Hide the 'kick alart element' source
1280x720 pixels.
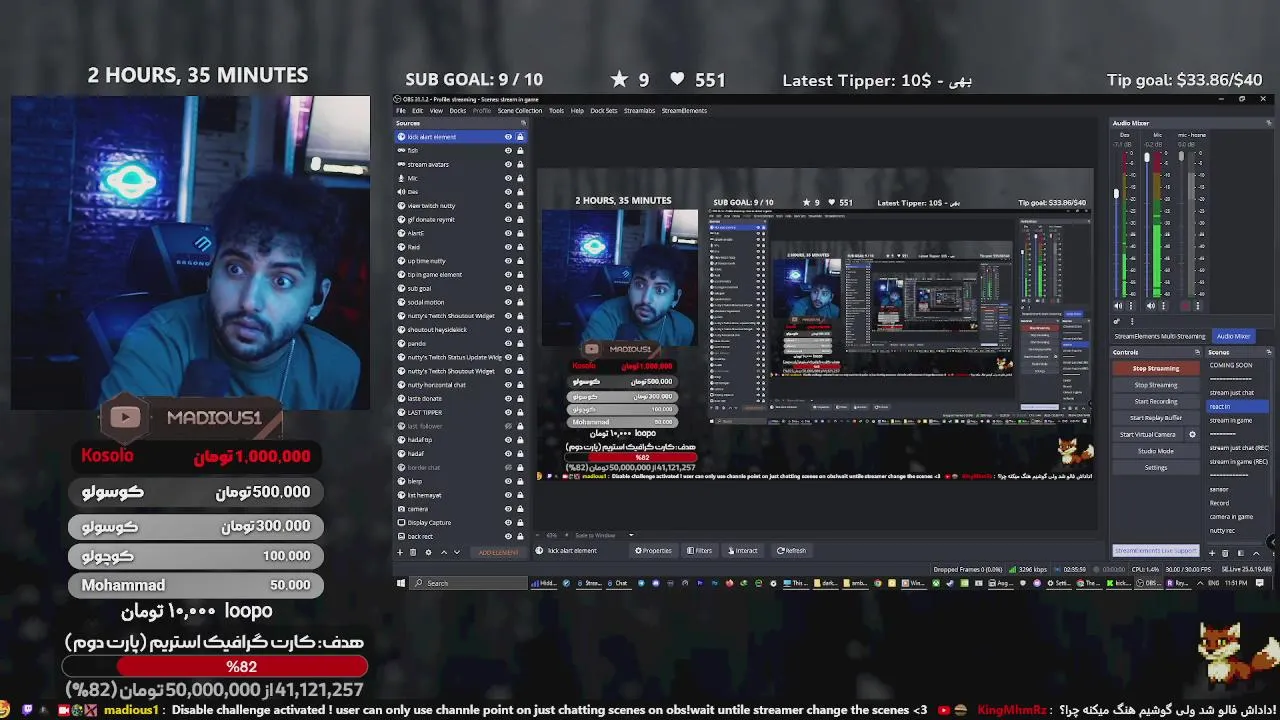pyautogui.click(x=508, y=137)
